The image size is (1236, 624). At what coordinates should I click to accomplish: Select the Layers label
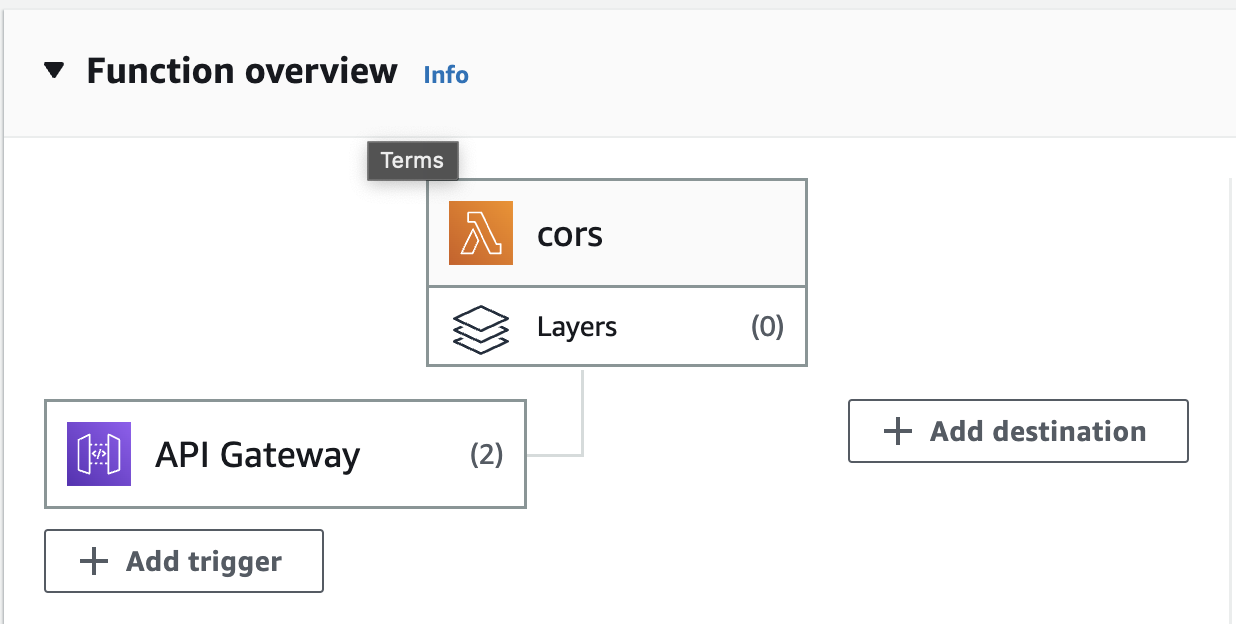click(x=577, y=327)
